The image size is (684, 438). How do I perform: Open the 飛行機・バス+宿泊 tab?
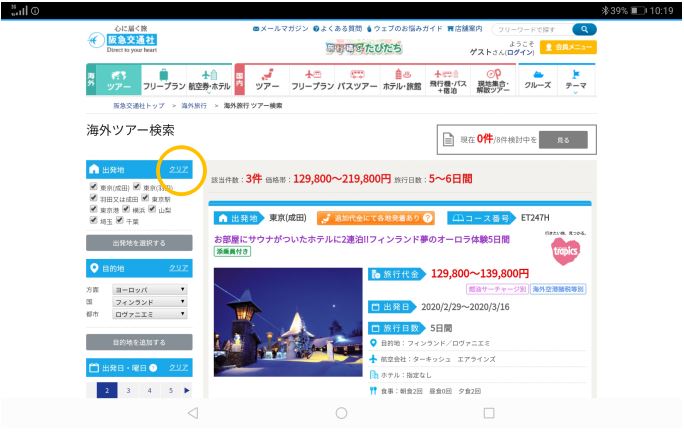(x=450, y=80)
